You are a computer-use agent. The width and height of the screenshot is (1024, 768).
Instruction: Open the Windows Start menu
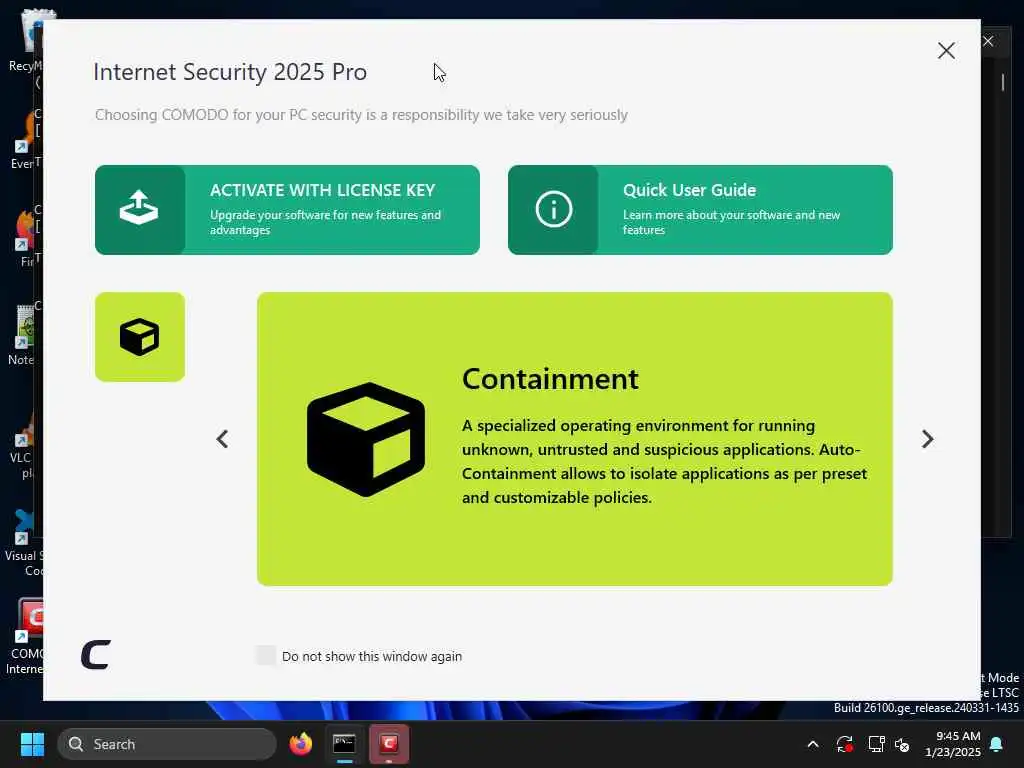point(32,744)
